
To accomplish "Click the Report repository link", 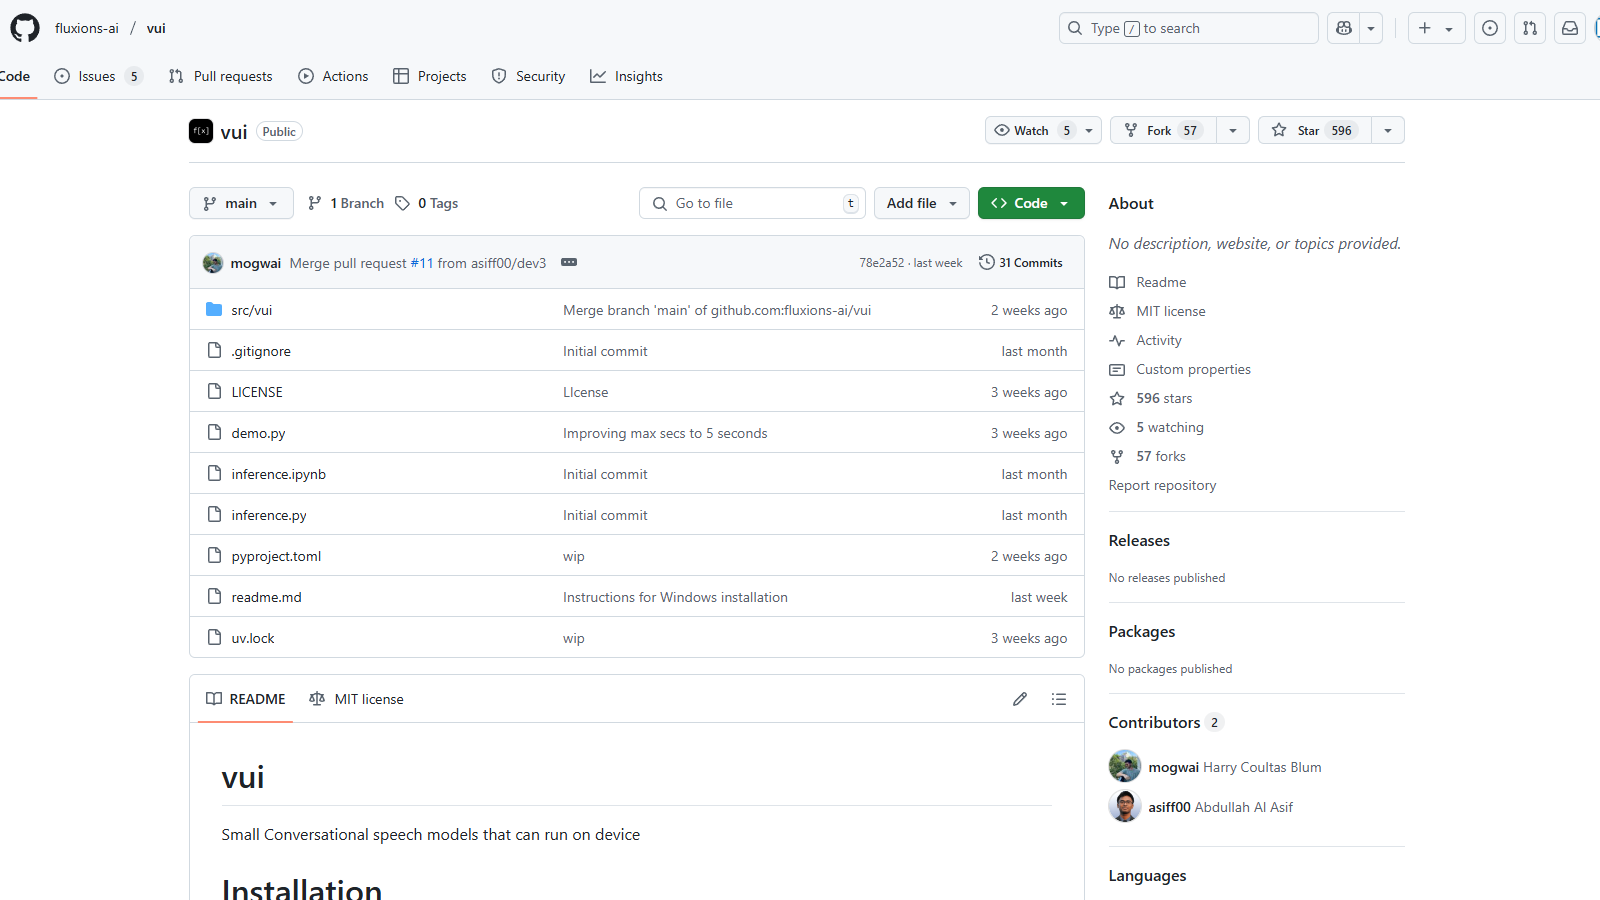I will [1162, 485].
